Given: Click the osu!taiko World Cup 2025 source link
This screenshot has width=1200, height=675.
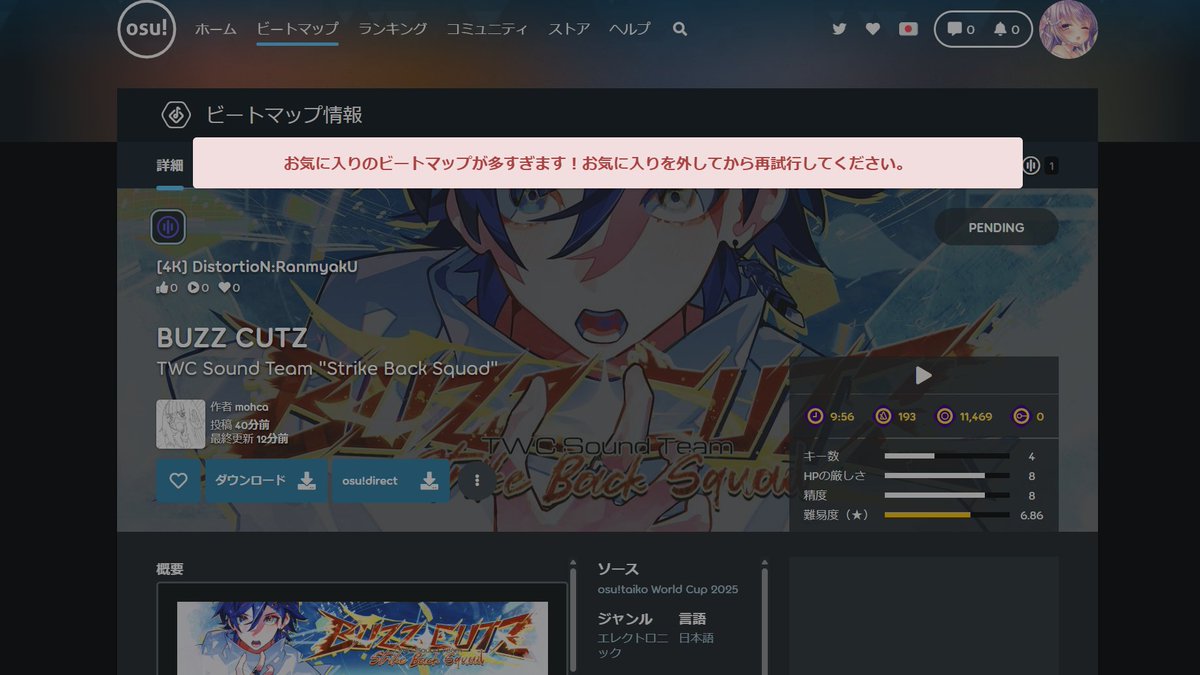Looking at the screenshot, I should (667, 590).
